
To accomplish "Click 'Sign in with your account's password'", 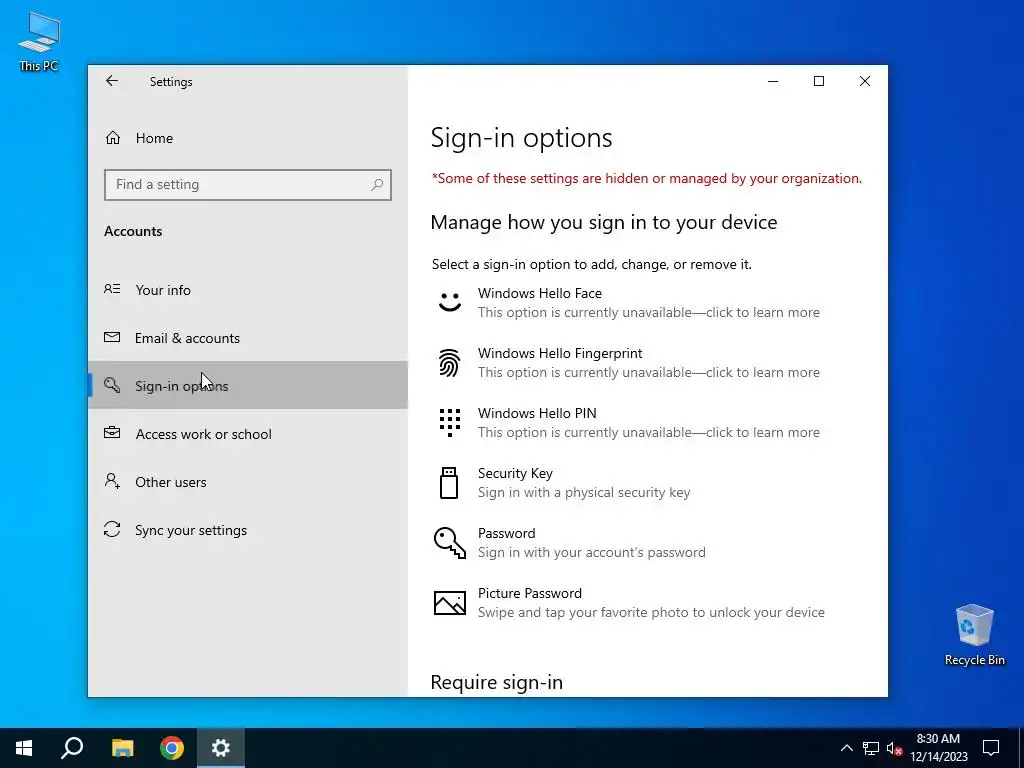I will pyautogui.click(x=592, y=552).
